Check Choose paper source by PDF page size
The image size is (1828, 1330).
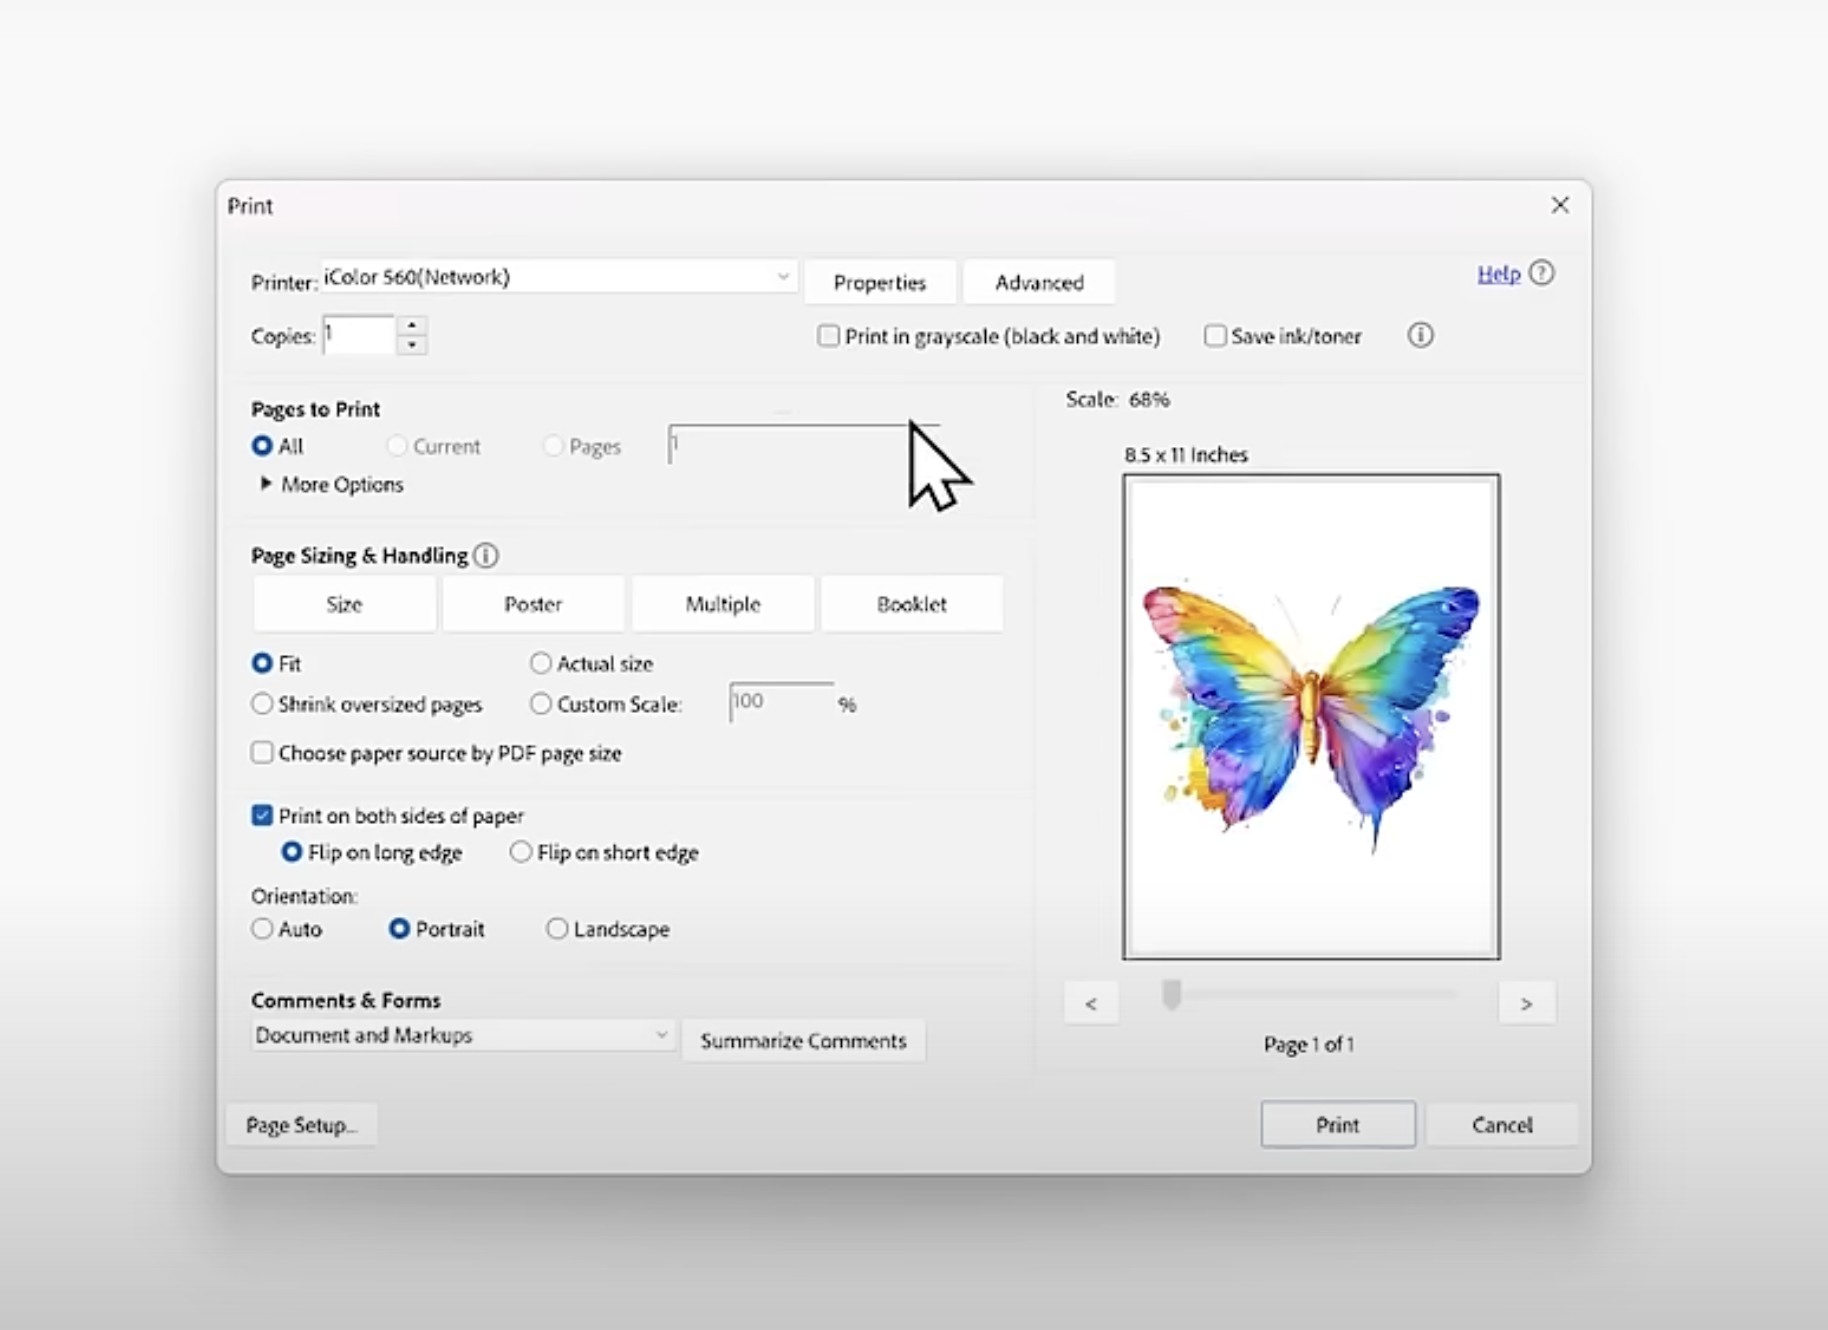coord(262,752)
